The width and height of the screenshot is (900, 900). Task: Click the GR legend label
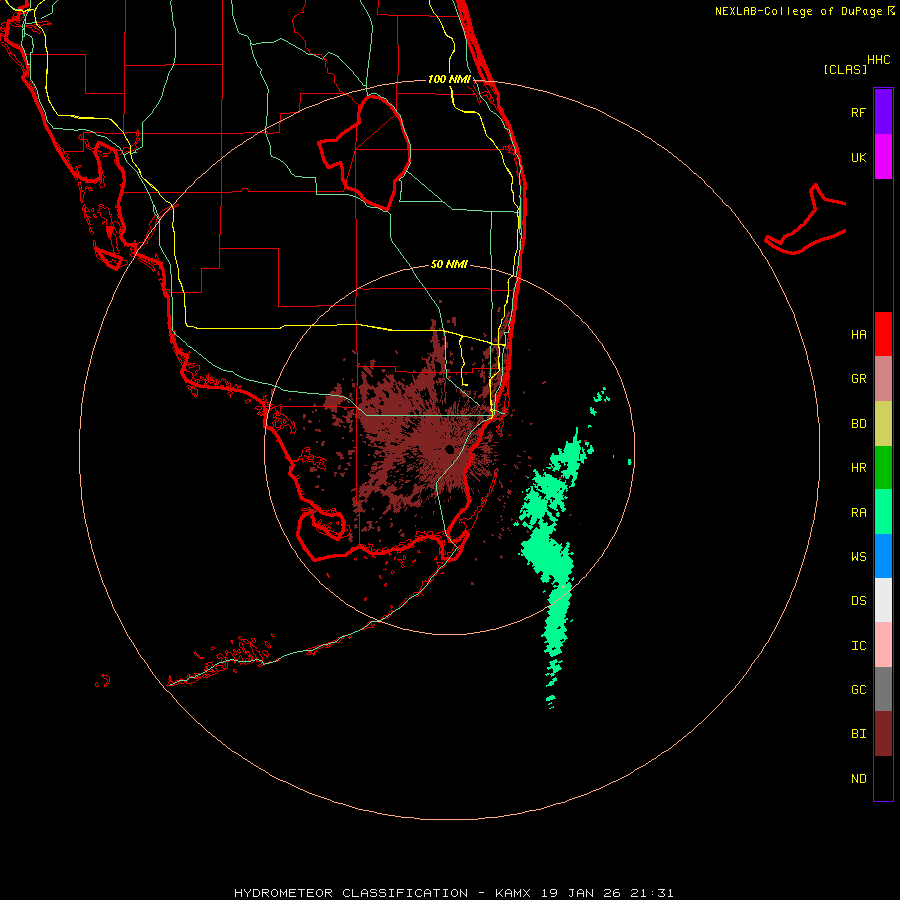858,378
